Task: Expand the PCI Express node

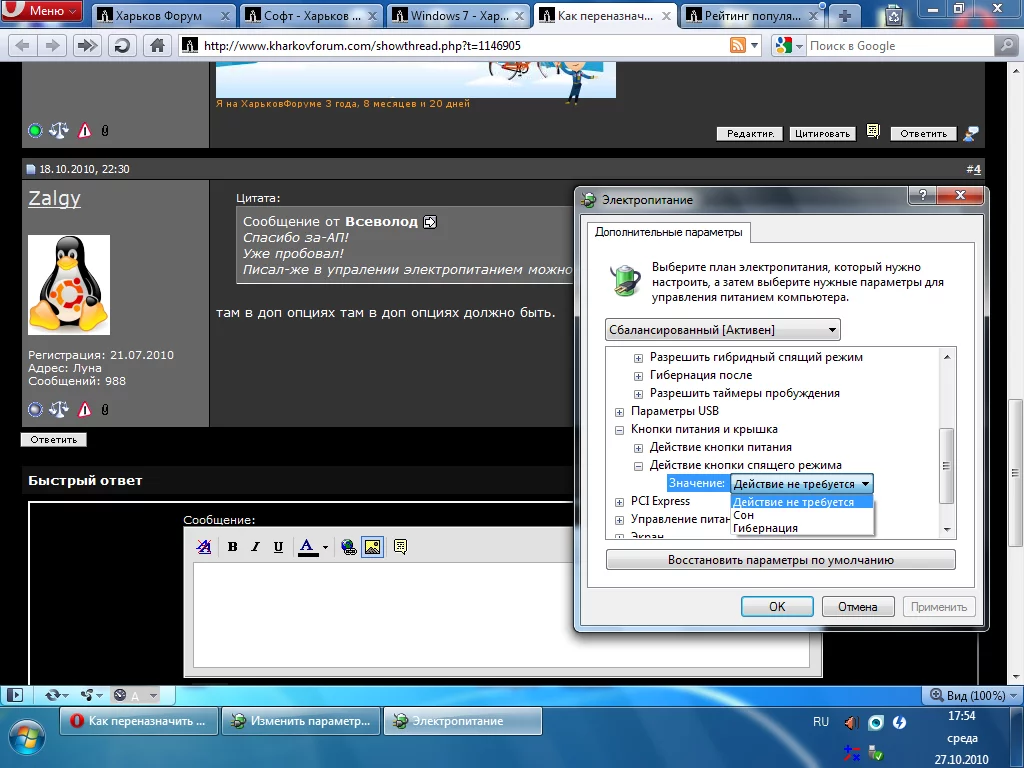Action: pyautogui.click(x=619, y=502)
